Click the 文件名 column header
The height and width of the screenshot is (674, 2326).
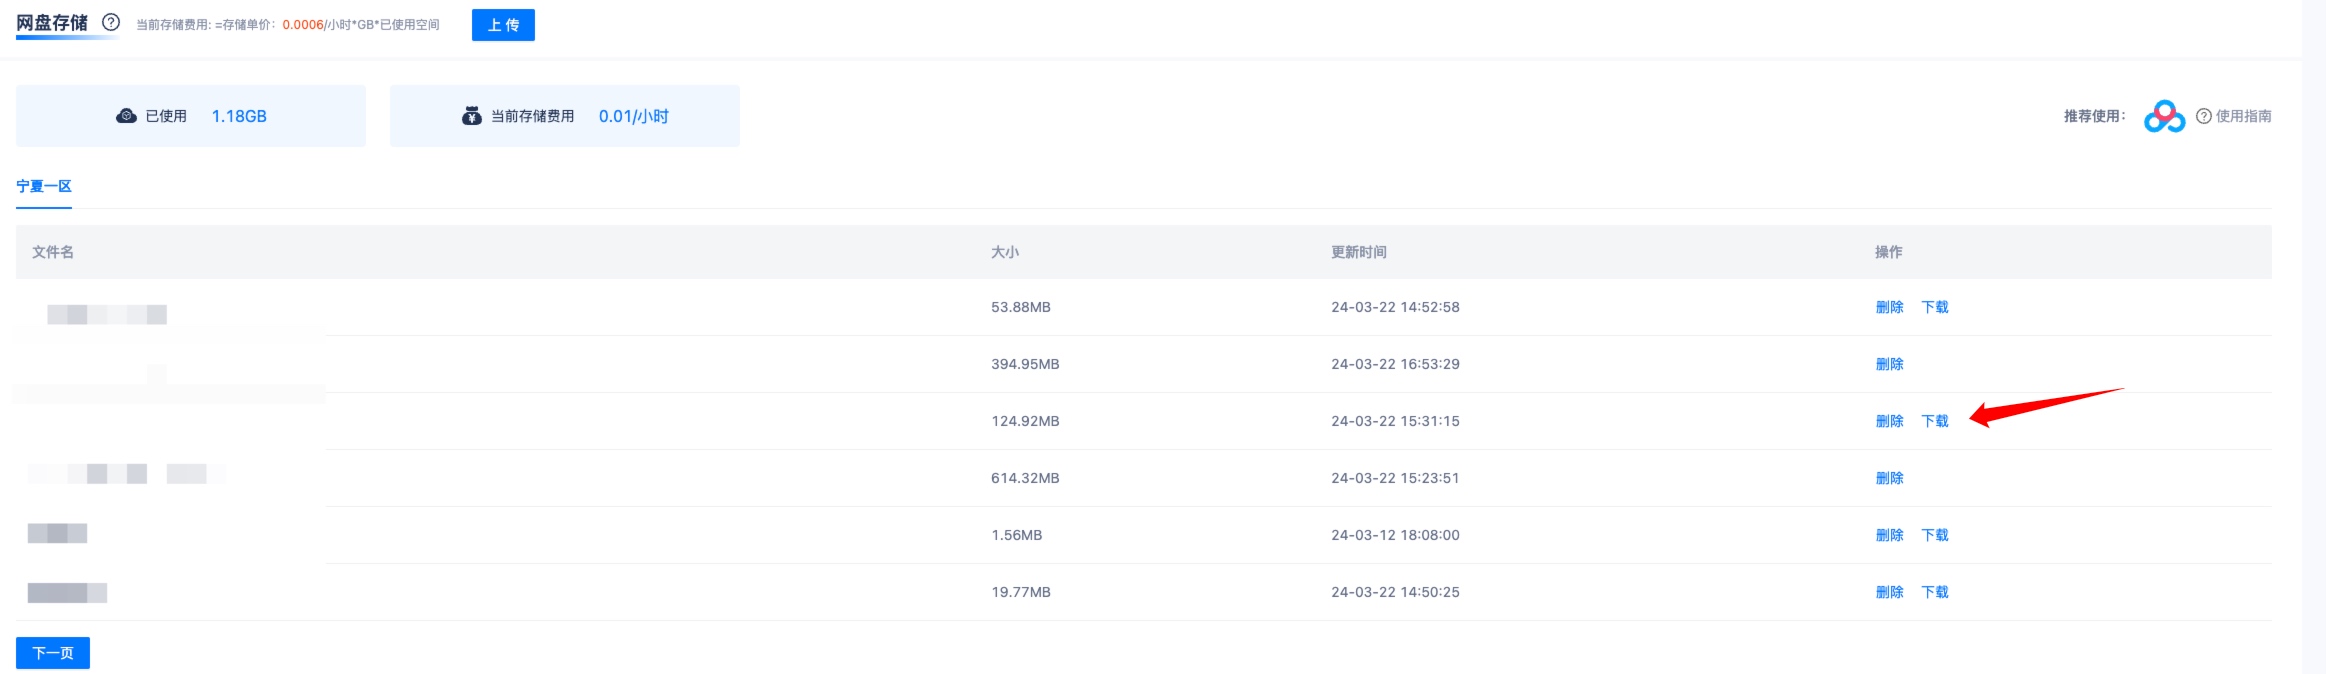pyautogui.click(x=53, y=252)
